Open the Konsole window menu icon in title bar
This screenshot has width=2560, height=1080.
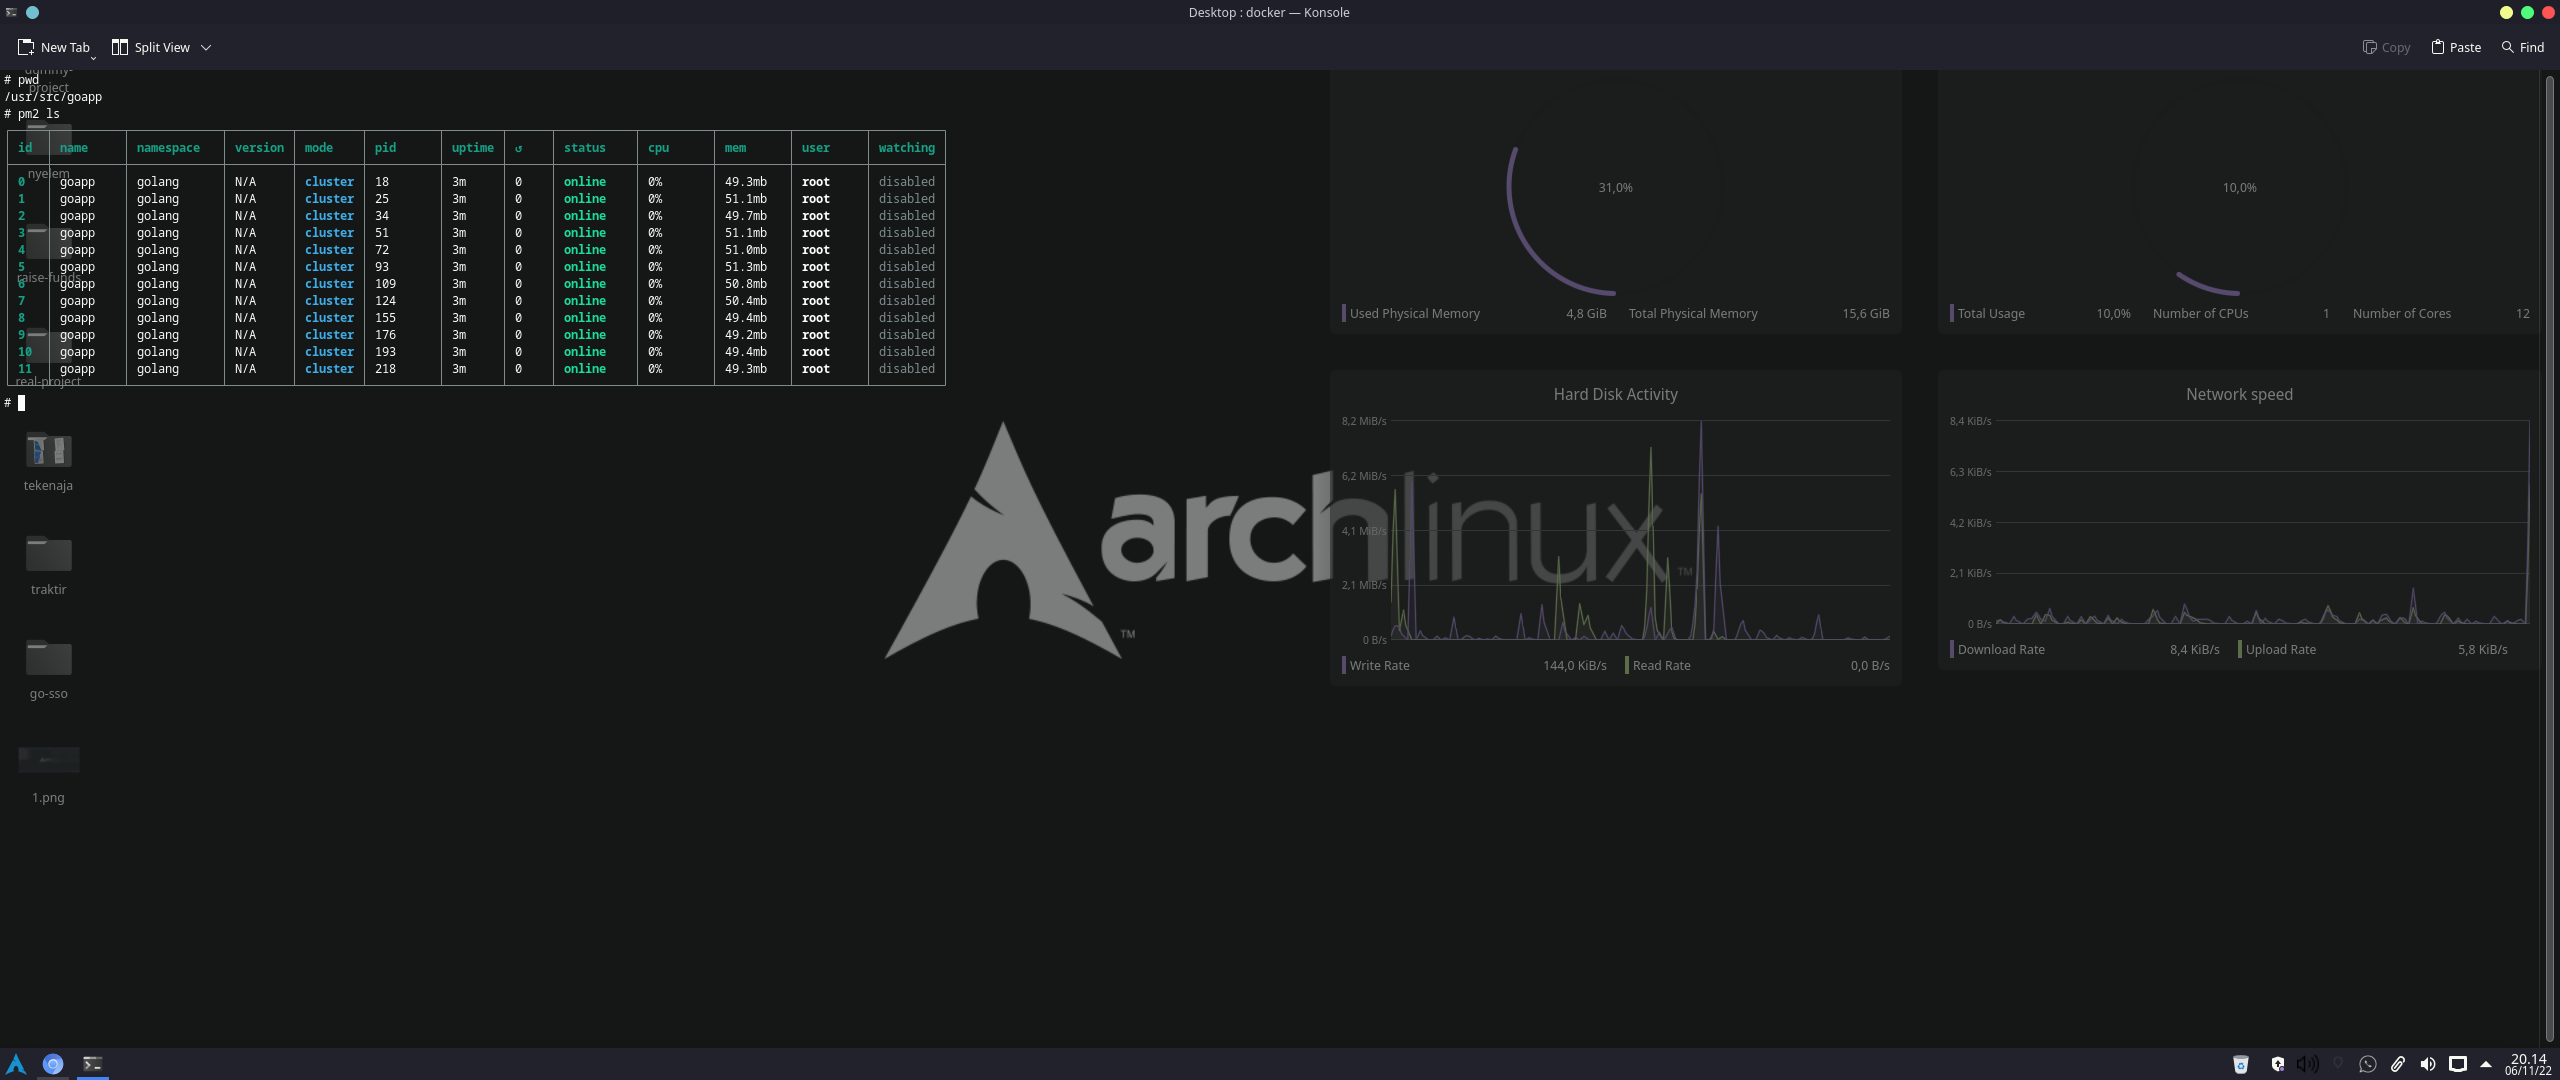coord(11,12)
